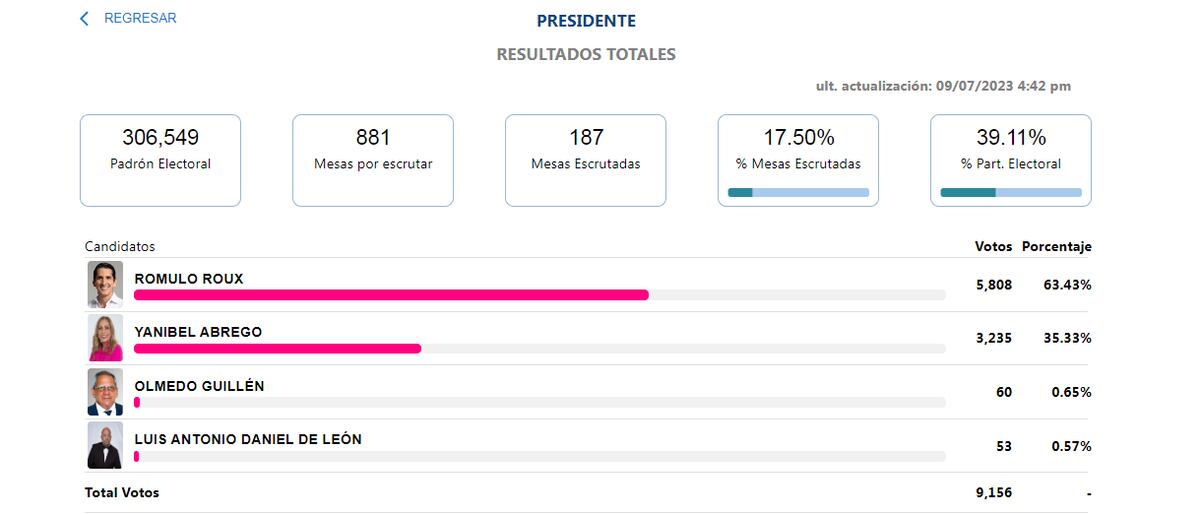Select the OLMEDO GUILLÉN candidate name
This screenshot has width=1200, height=515.
[x=199, y=386]
